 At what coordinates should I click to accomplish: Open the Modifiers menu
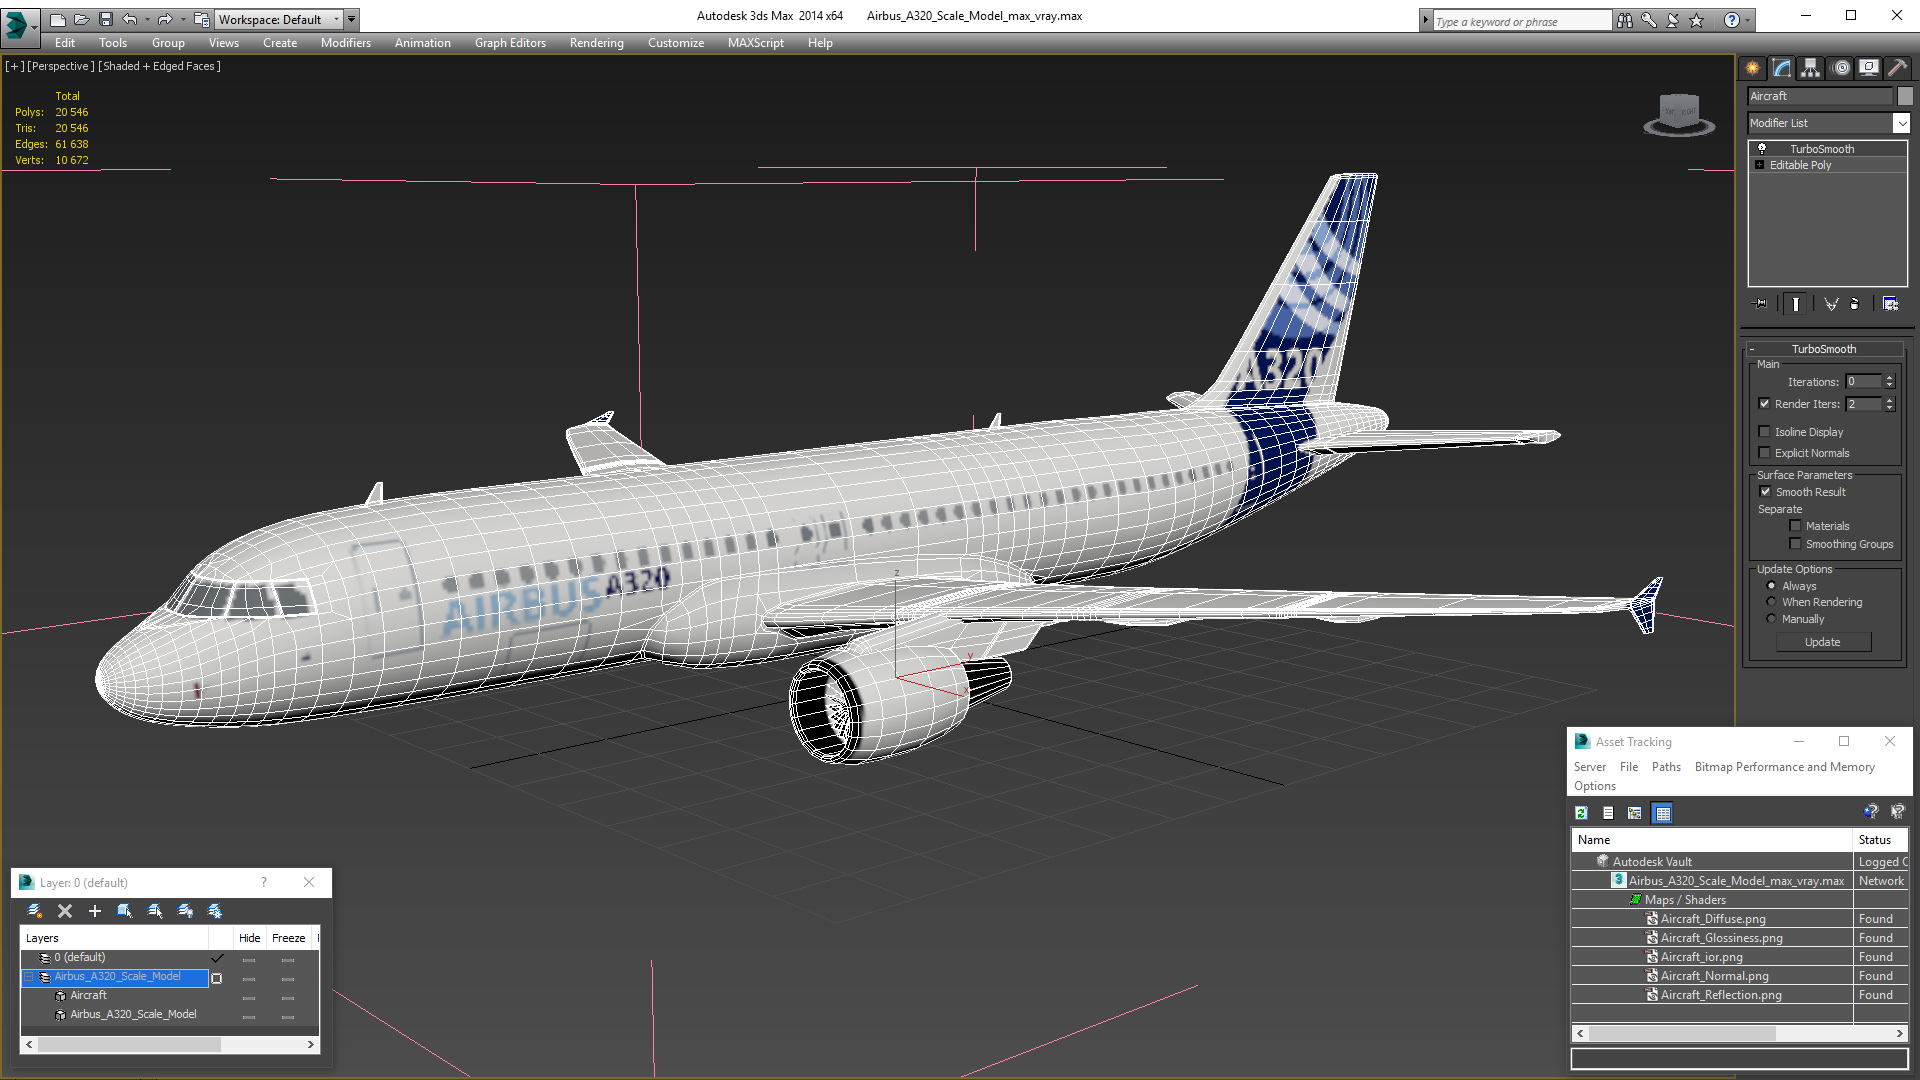click(346, 43)
